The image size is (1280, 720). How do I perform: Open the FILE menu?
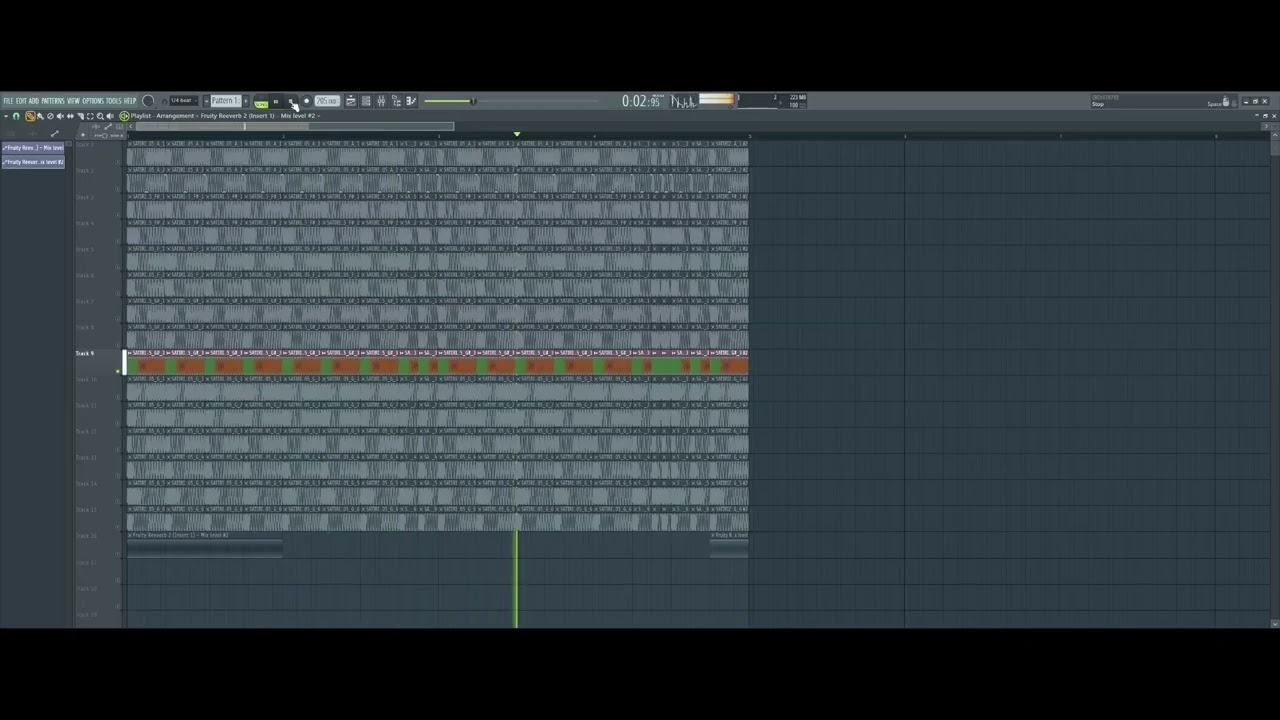8,101
